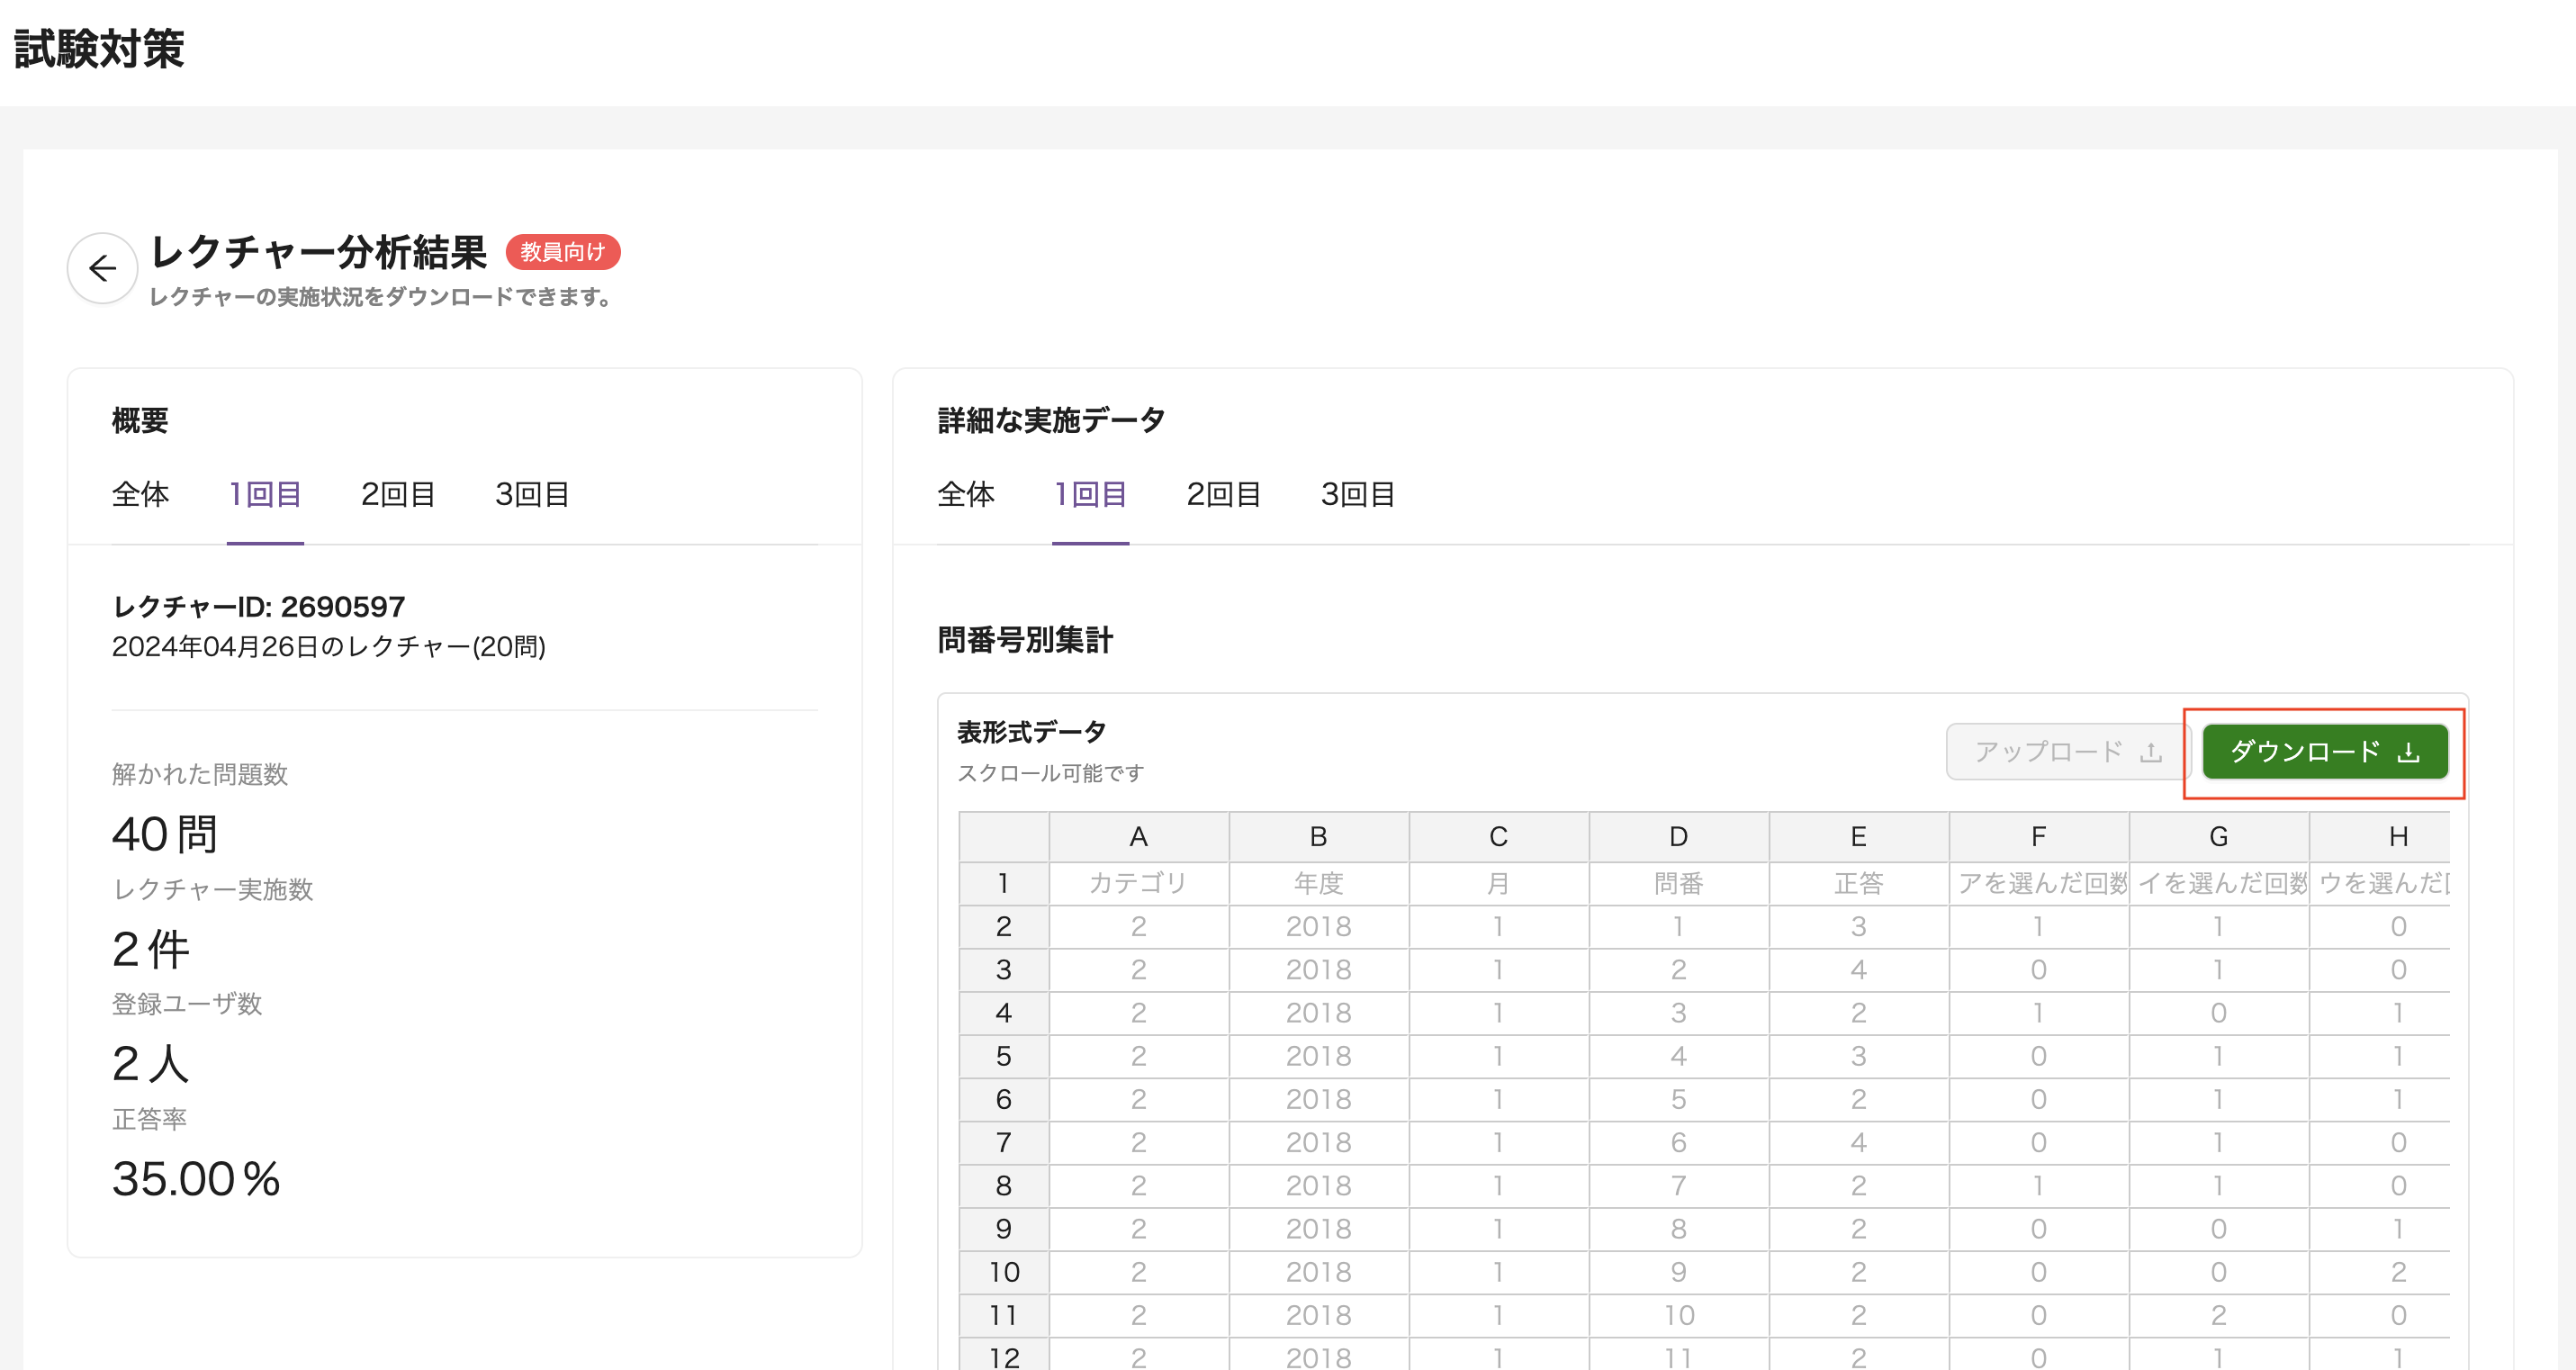Select row 5 header in spreadsheet
The width and height of the screenshot is (2576, 1370).
1003,1056
